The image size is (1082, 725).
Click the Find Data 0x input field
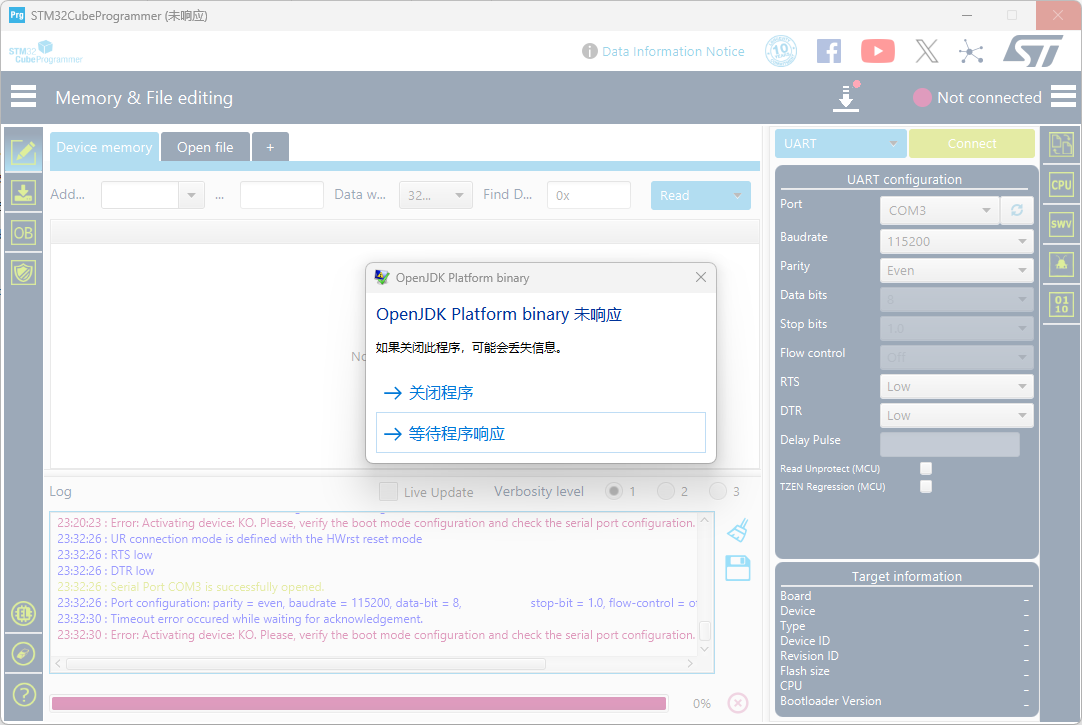tap(589, 195)
